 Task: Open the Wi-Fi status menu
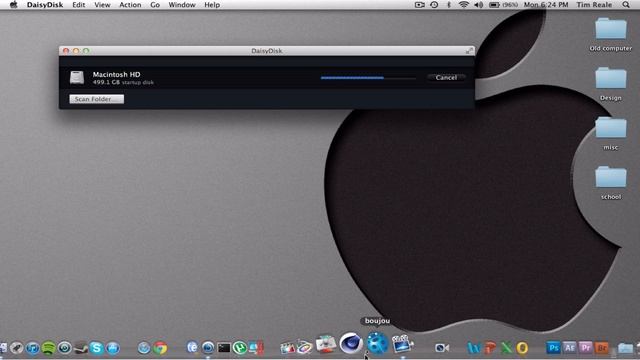[x=463, y=5]
